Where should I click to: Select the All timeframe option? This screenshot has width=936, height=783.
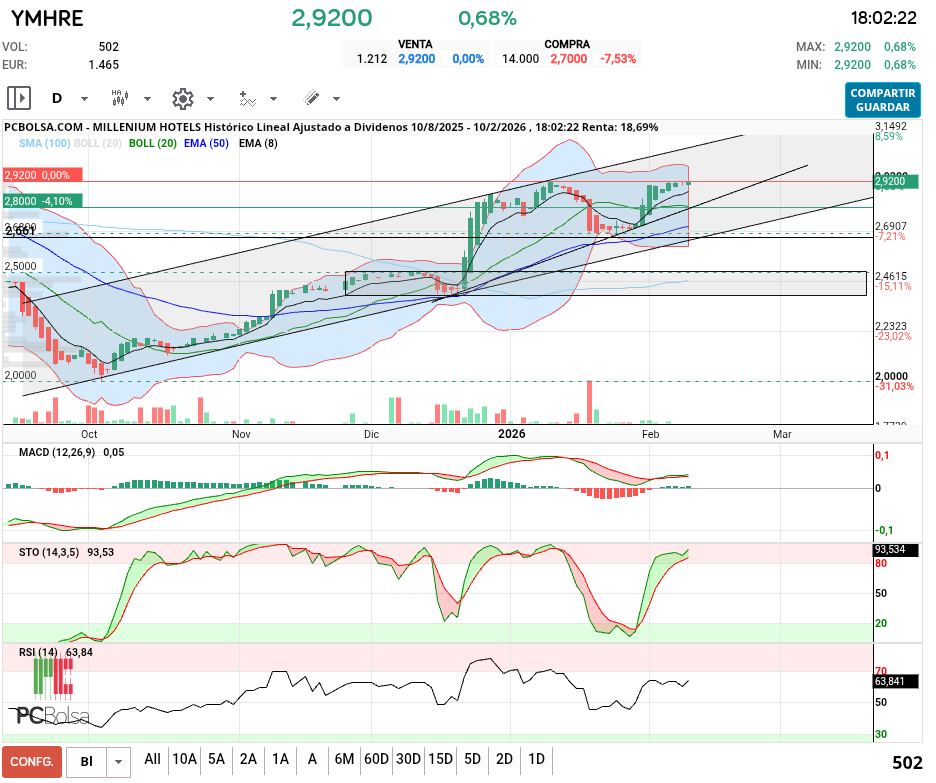[153, 760]
